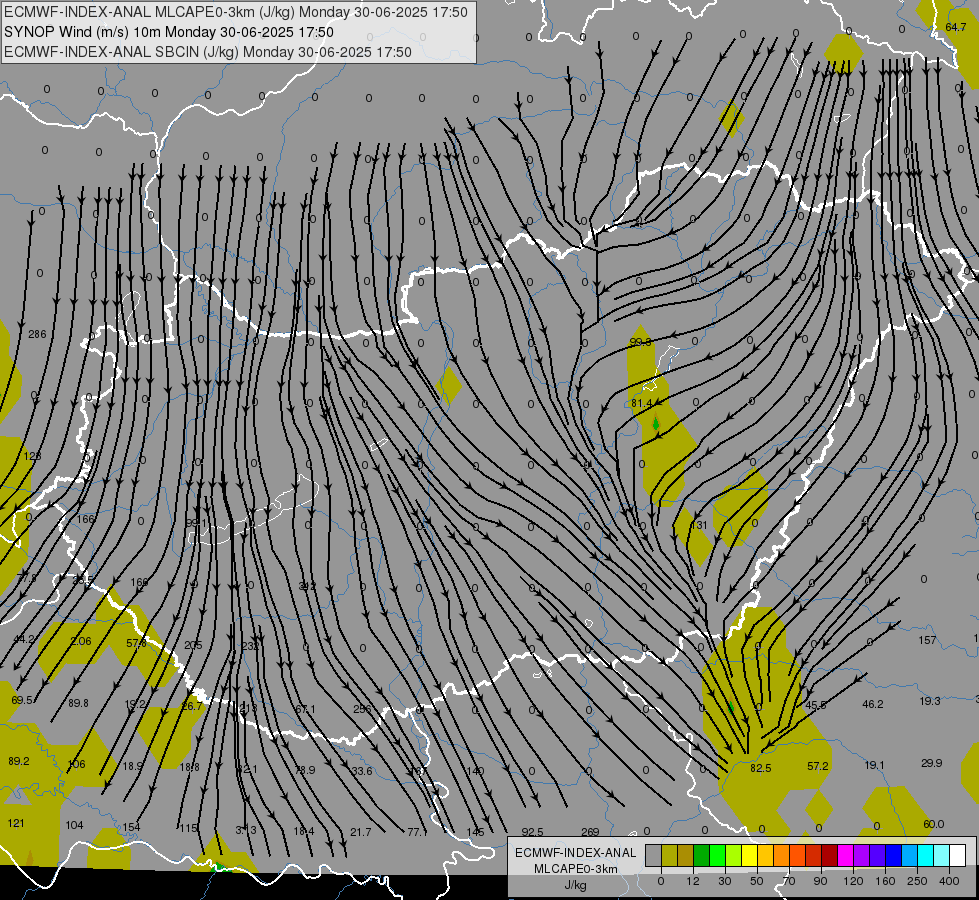The height and width of the screenshot is (900, 979).
Task: Click the legend tick label 120
Action: [853, 881]
